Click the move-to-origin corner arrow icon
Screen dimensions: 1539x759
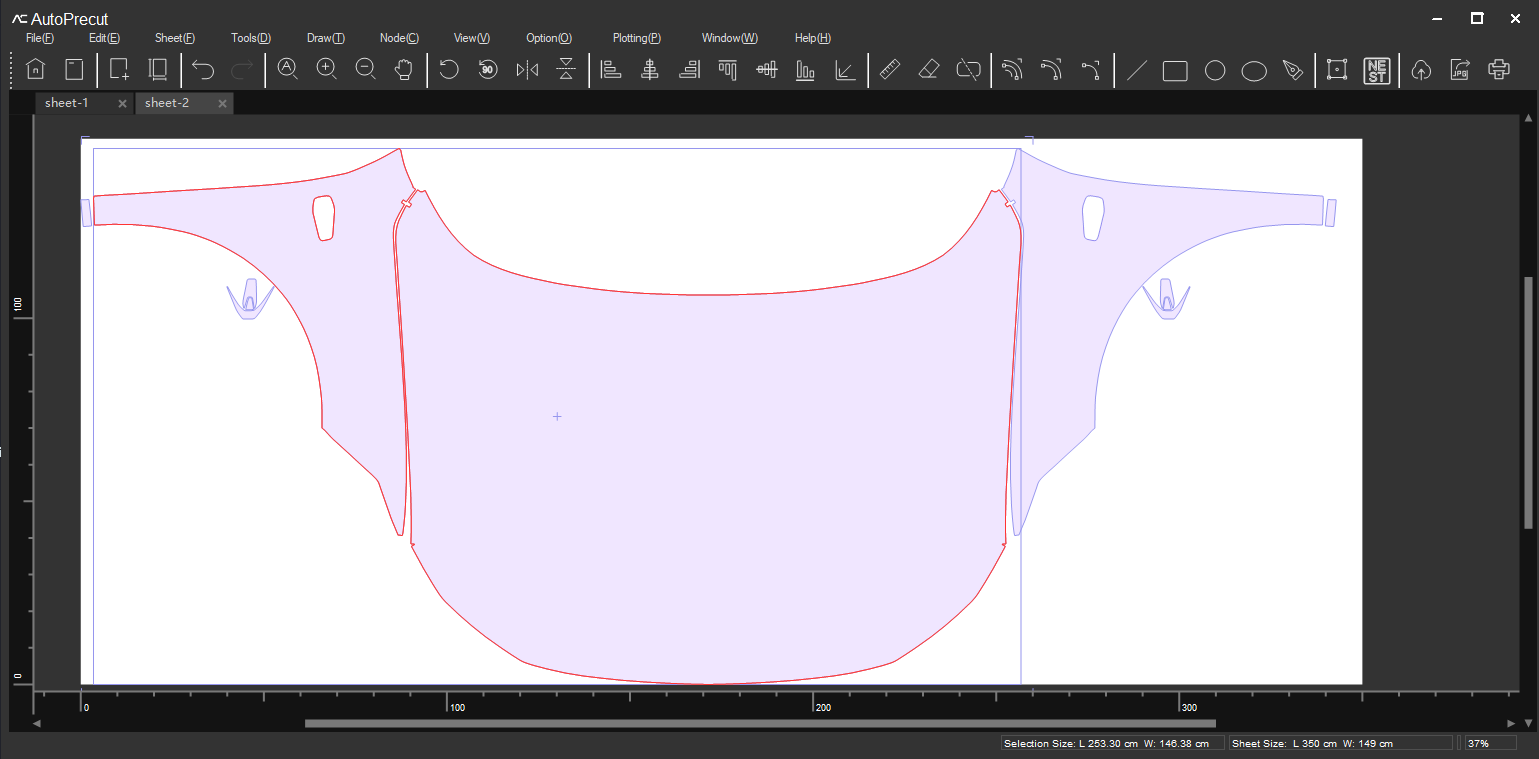tap(845, 69)
